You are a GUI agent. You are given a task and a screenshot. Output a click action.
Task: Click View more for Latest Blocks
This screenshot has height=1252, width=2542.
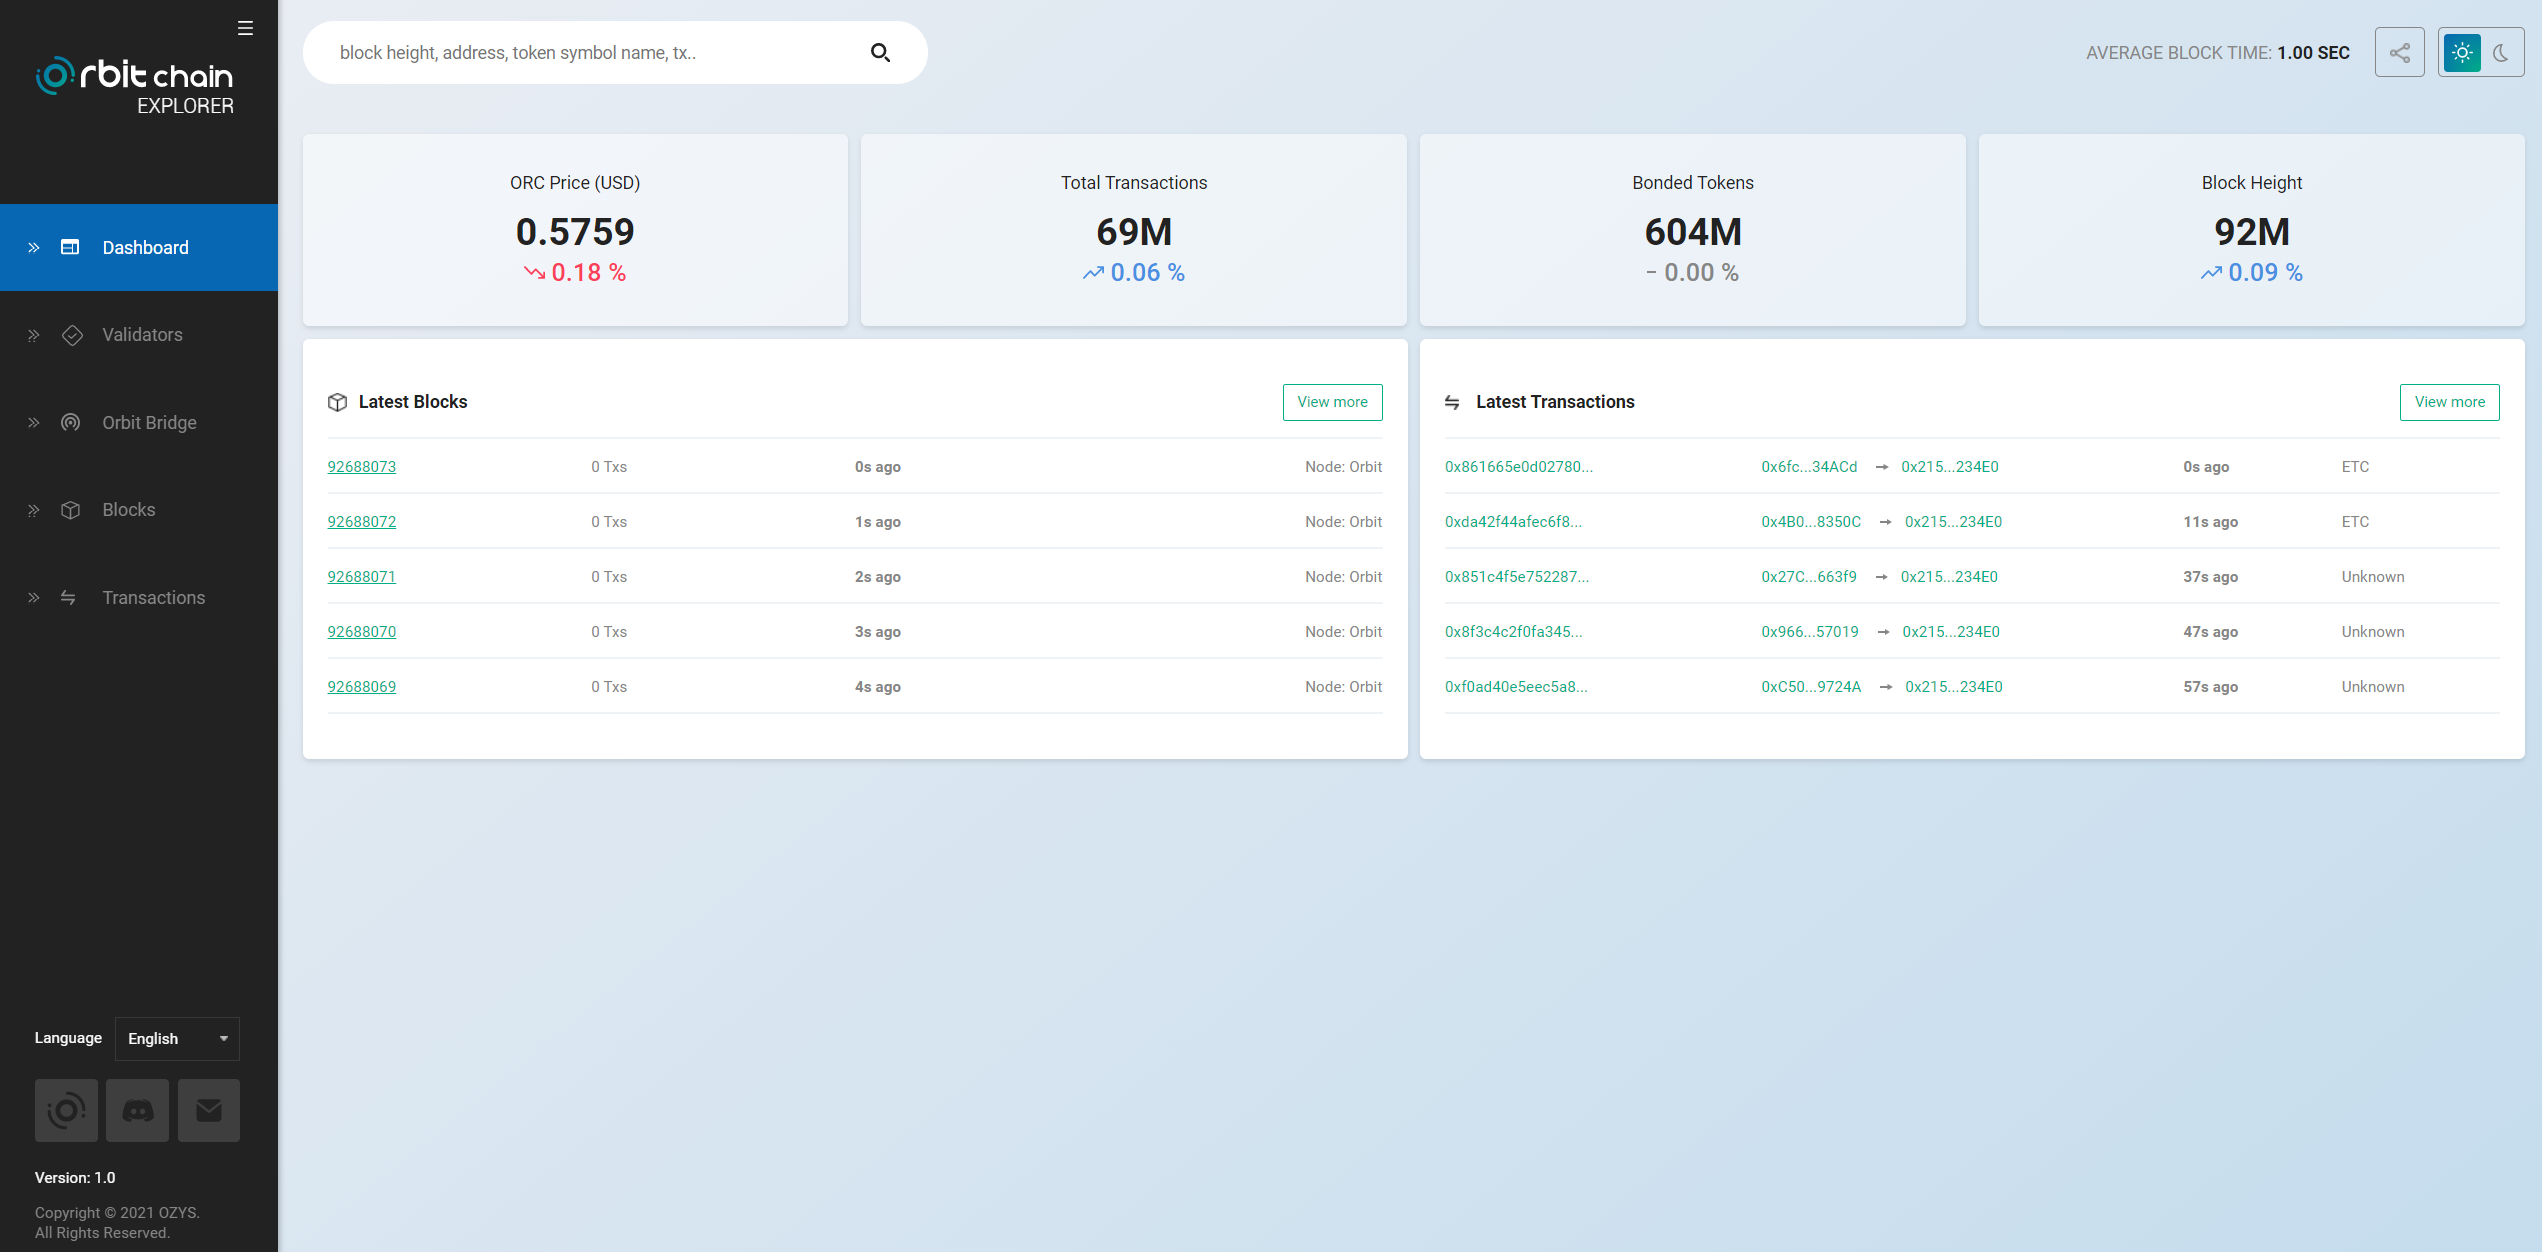coord(1332,402)
